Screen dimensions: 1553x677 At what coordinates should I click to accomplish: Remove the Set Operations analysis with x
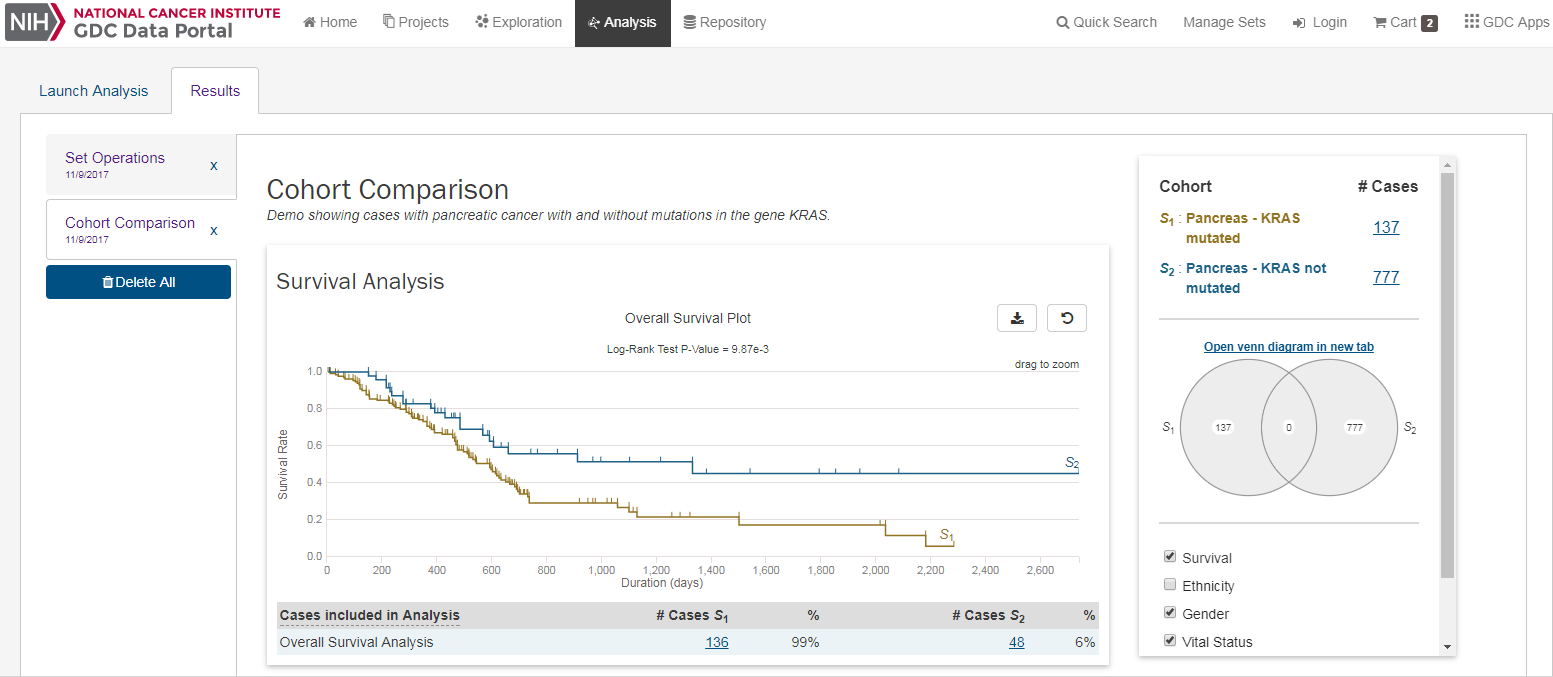213,166
